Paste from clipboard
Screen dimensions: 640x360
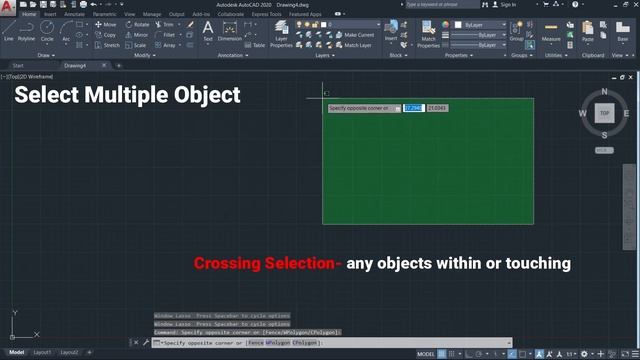click(x=588, y=31)
